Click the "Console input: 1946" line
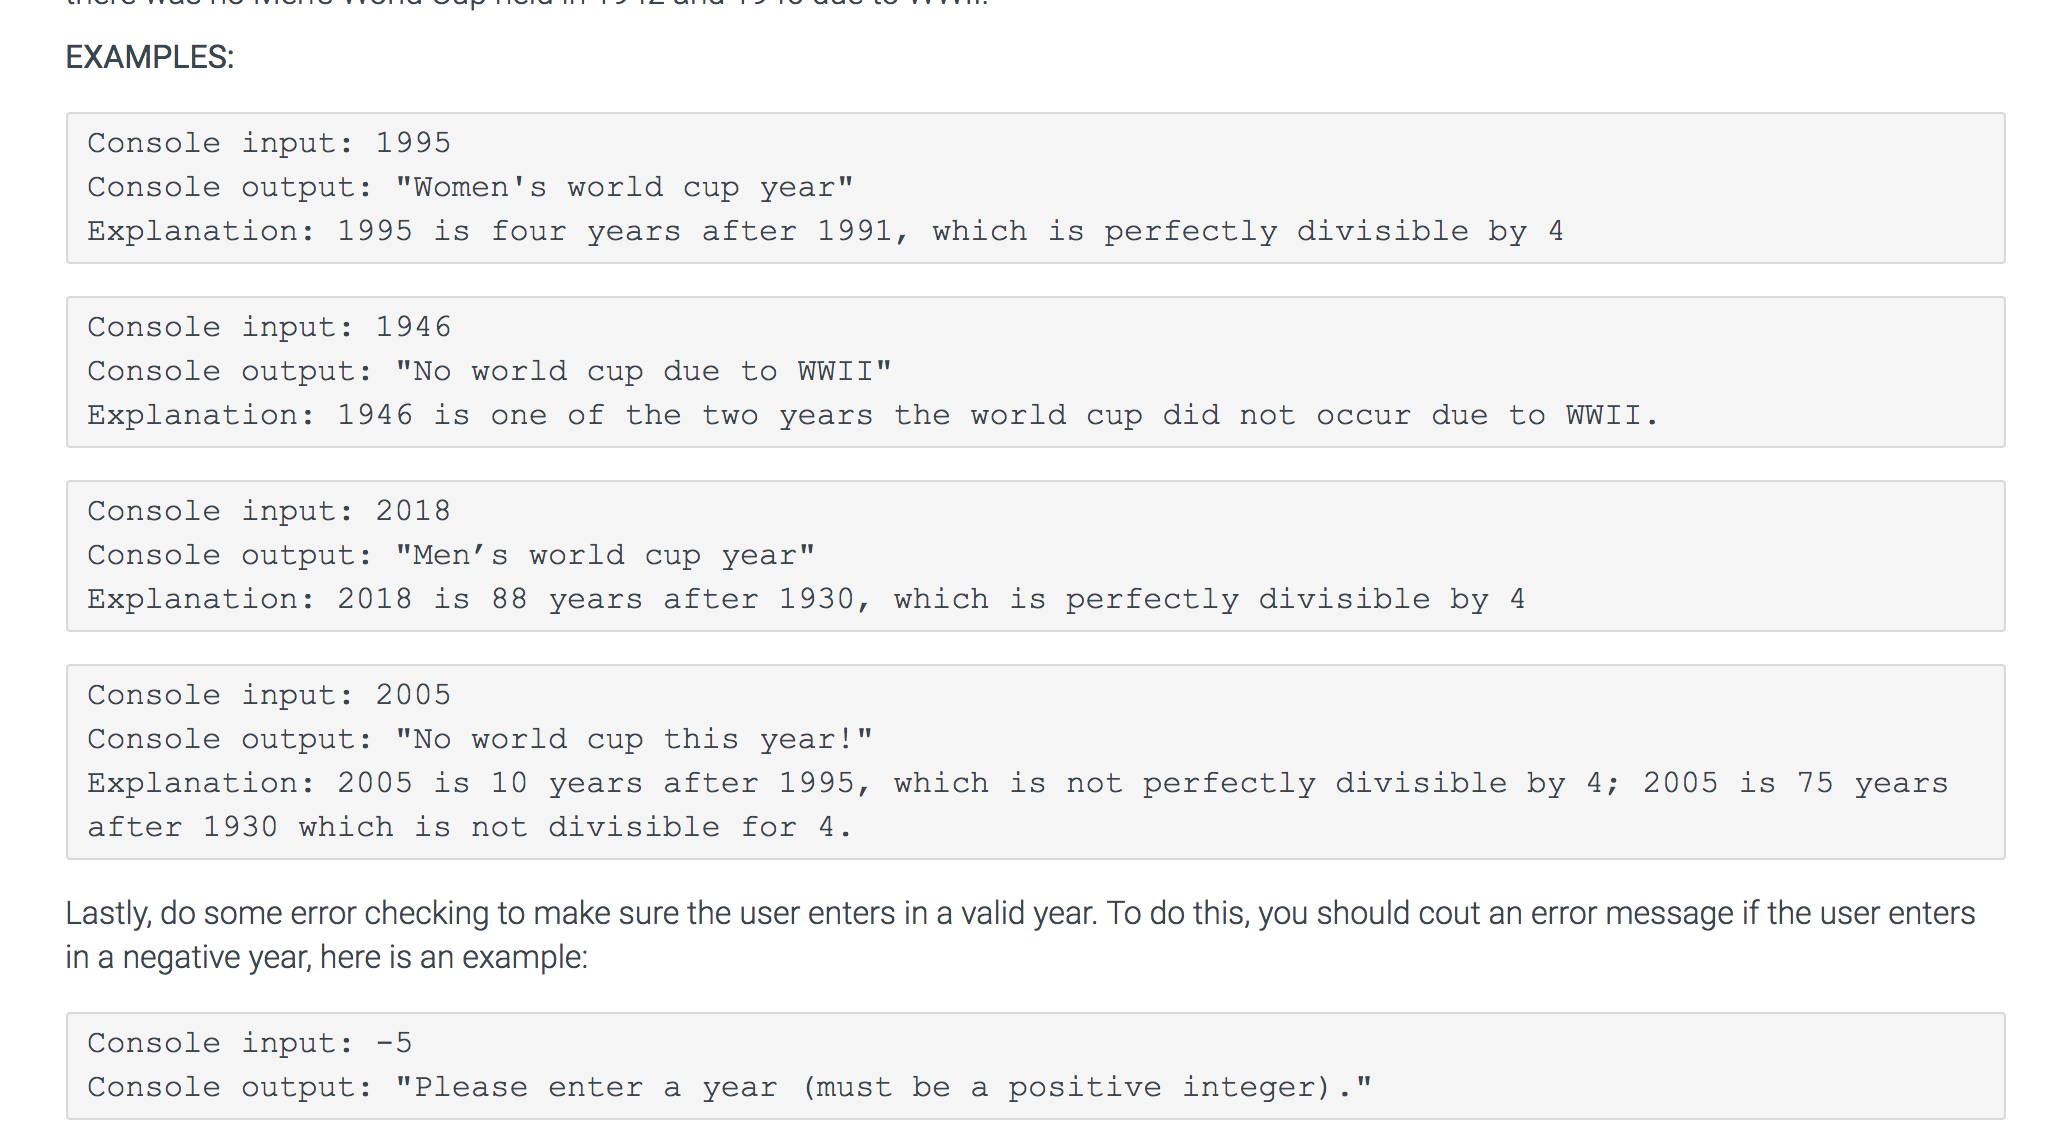Image resolution: width=2050 pixels, height=1140 pixels. click(x=269, y=327)
